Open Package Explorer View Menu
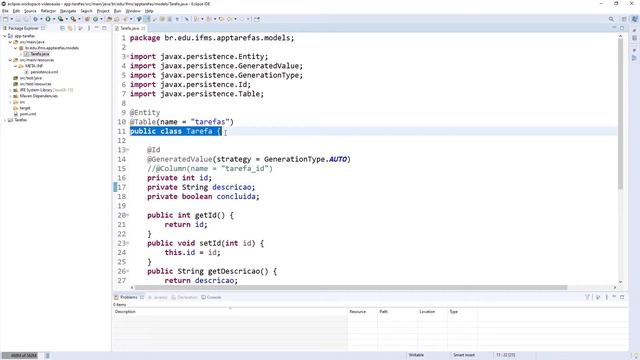 pos(89,28)
